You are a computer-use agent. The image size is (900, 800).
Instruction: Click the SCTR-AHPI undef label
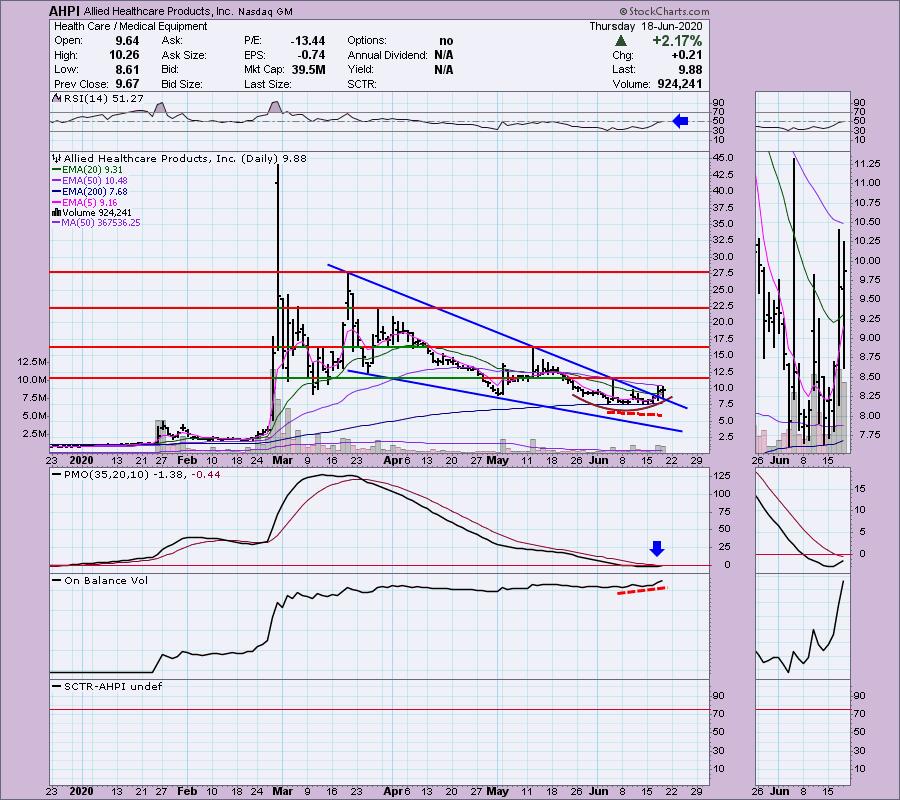pyautogui.click(x=112, y=686)
